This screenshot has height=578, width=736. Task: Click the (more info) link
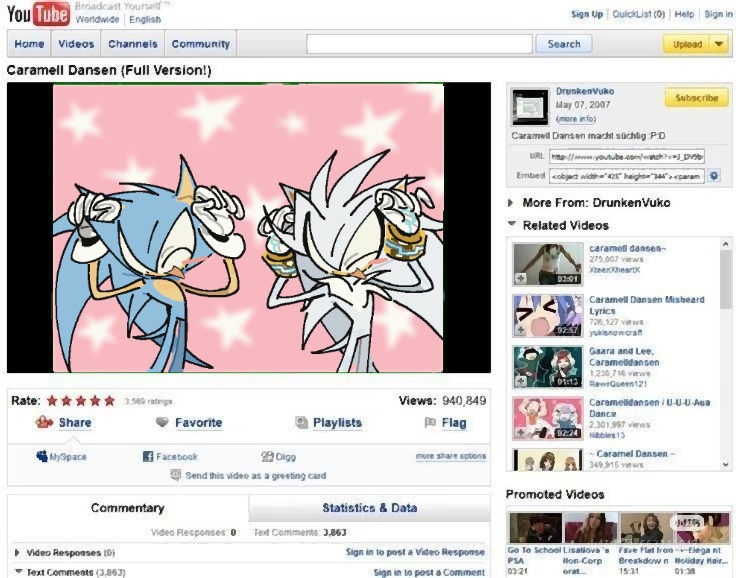tap(576, 119)
